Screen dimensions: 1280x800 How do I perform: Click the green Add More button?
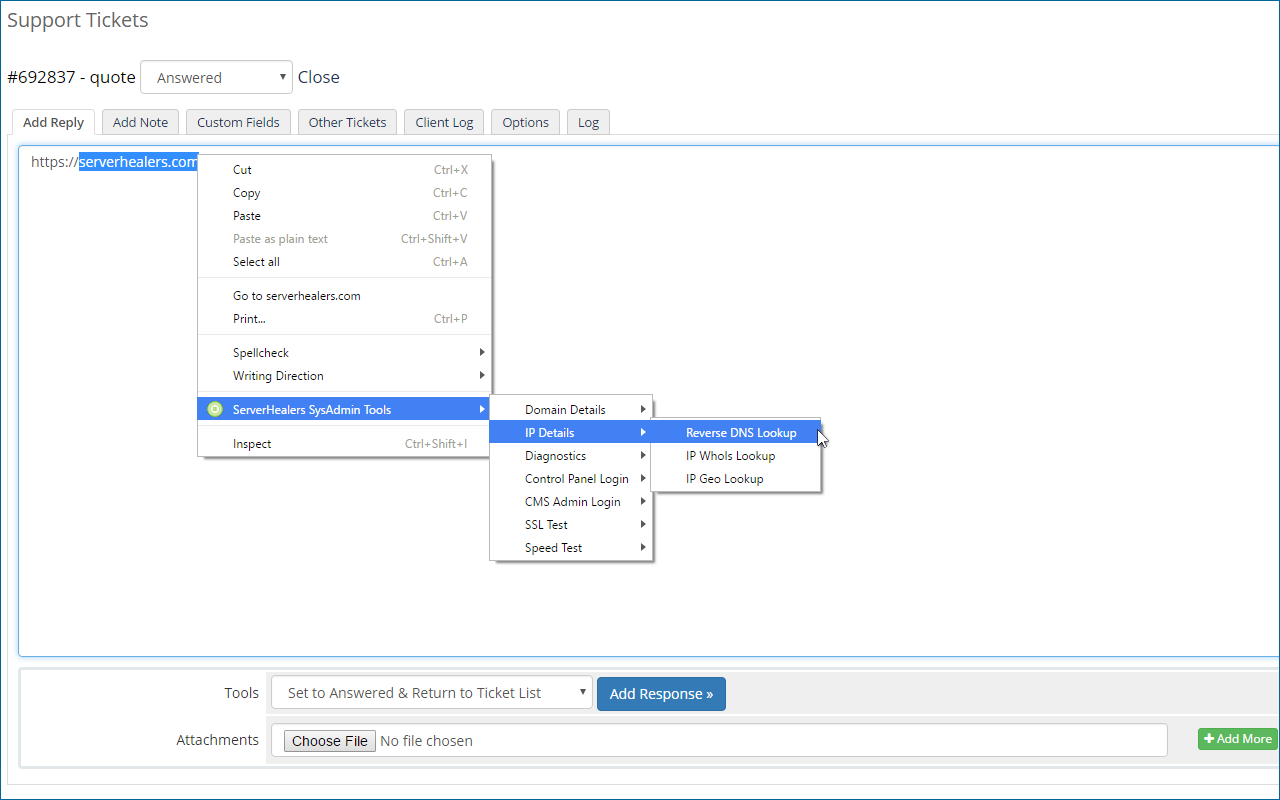pos(1238,739)
